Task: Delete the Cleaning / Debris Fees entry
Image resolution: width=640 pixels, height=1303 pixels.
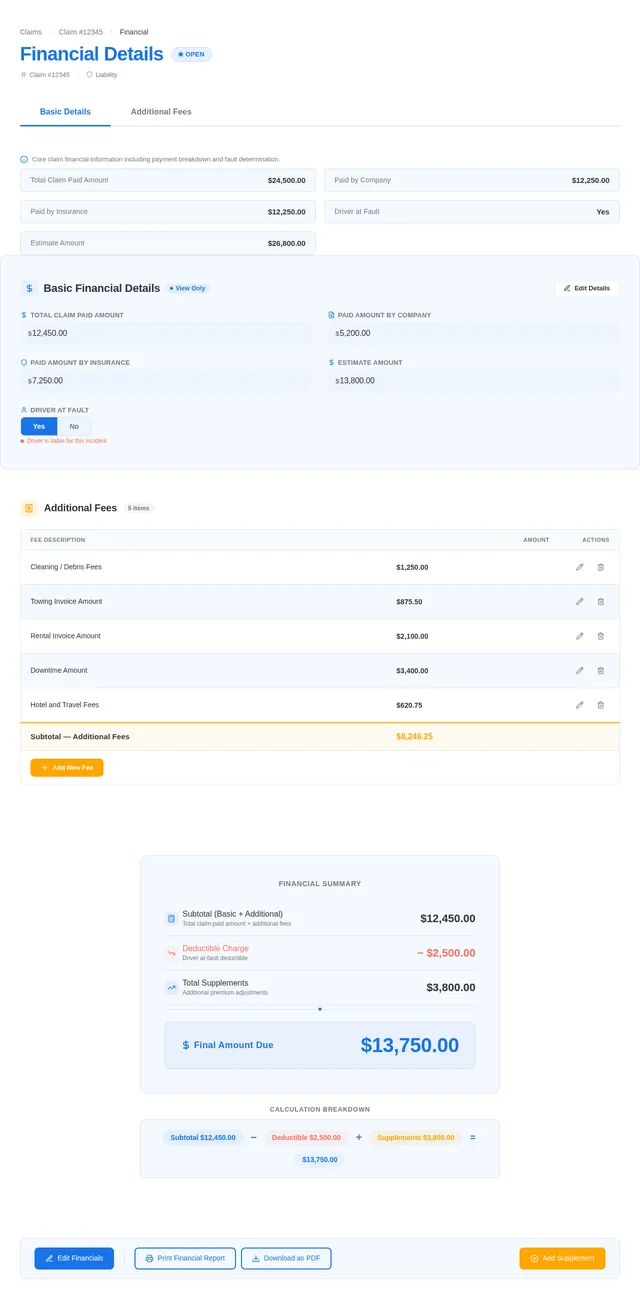Action: 601,567
